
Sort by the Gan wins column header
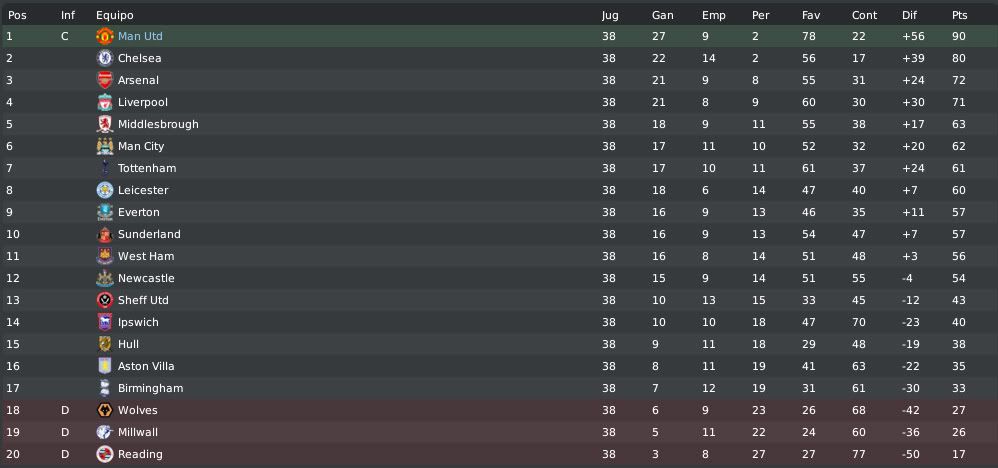tap(663, 15)
